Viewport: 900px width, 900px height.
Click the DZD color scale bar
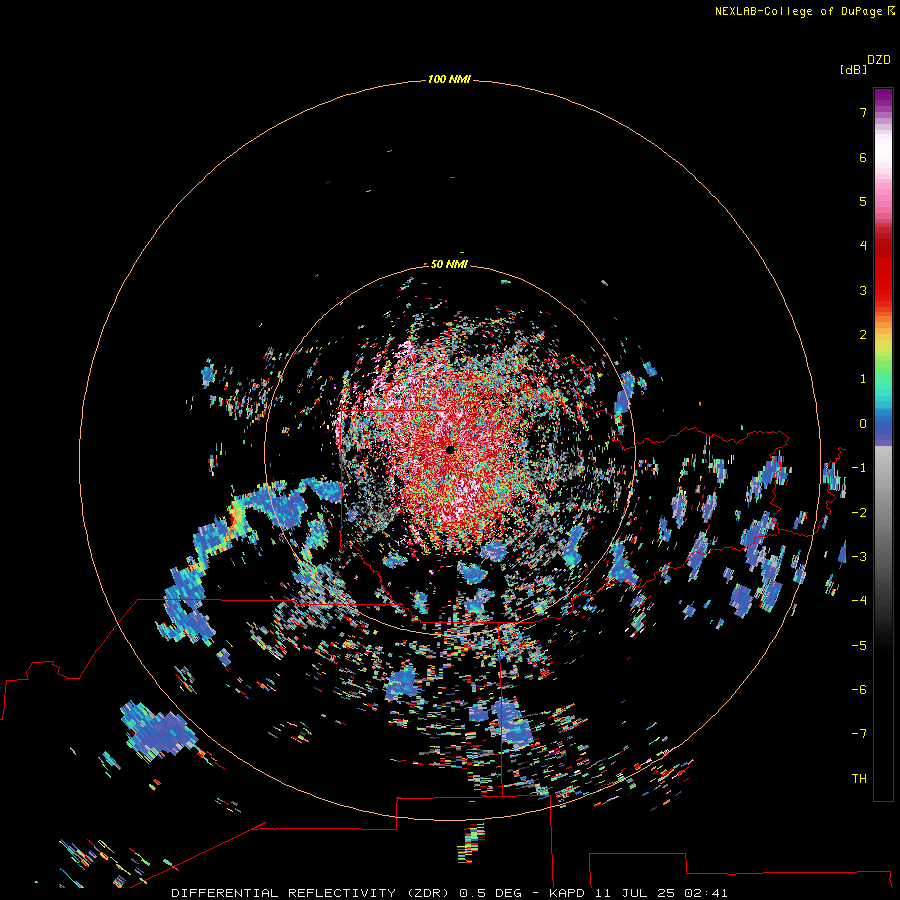[883, 444]
